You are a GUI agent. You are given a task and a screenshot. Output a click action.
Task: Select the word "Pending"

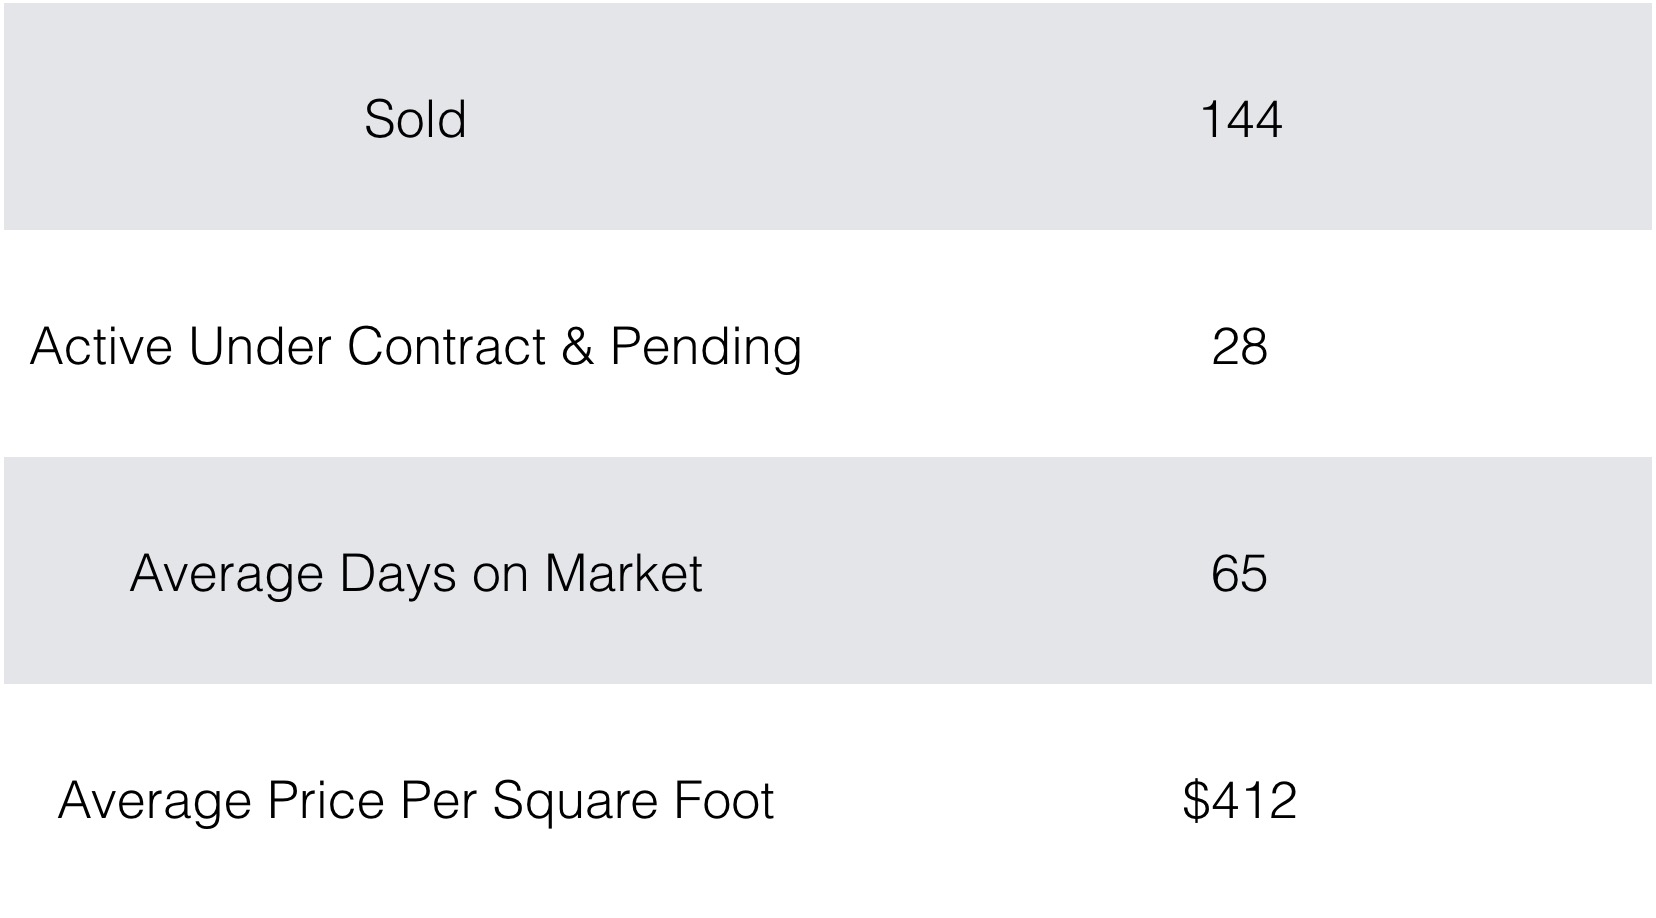coord(706,347)
